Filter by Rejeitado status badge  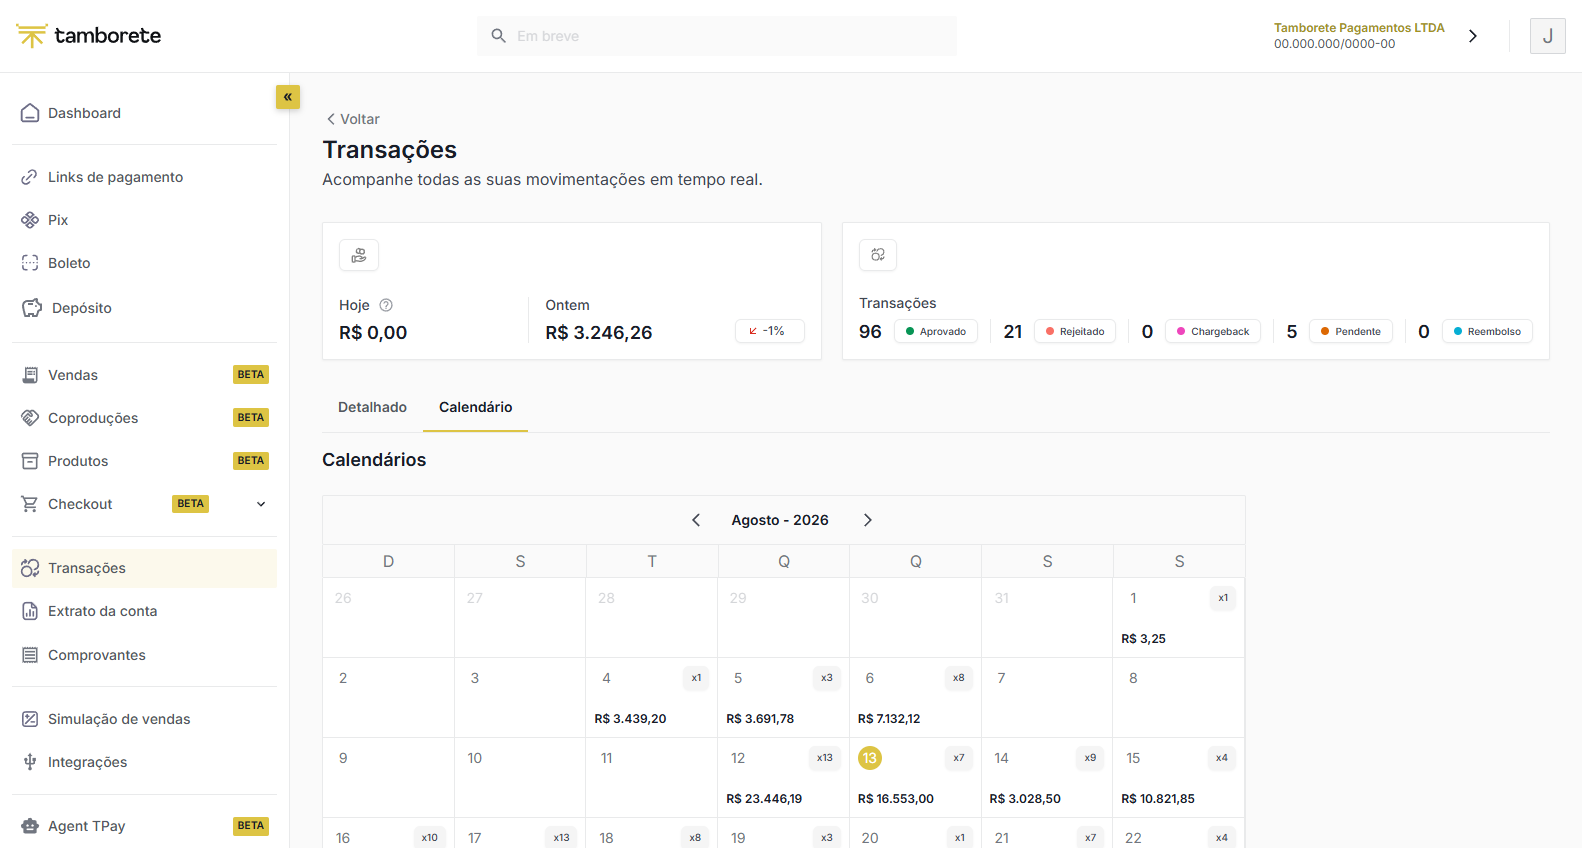[1075, 331]
